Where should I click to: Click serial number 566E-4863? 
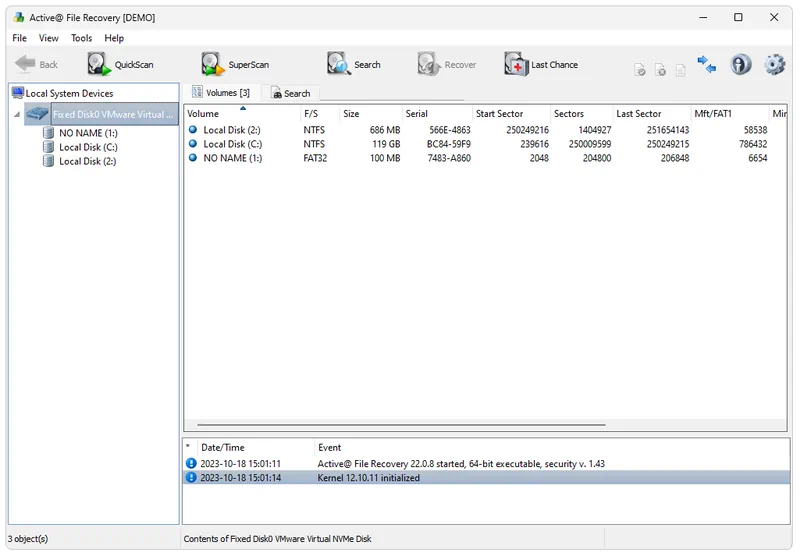449,130
